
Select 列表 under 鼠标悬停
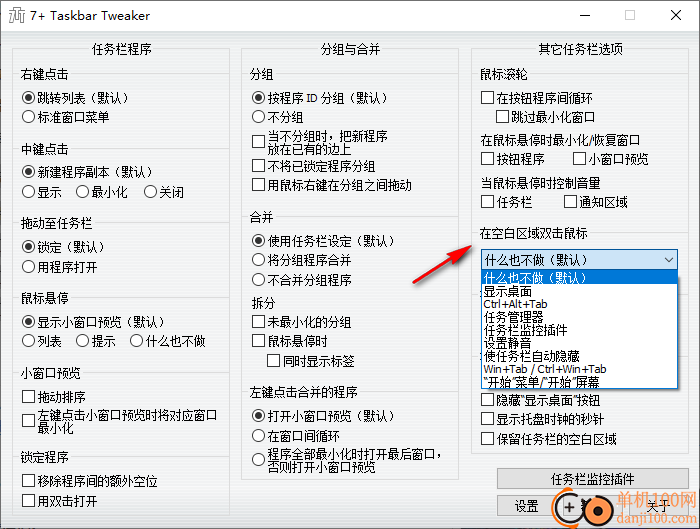pyautogui.click(x=29, y=341)
